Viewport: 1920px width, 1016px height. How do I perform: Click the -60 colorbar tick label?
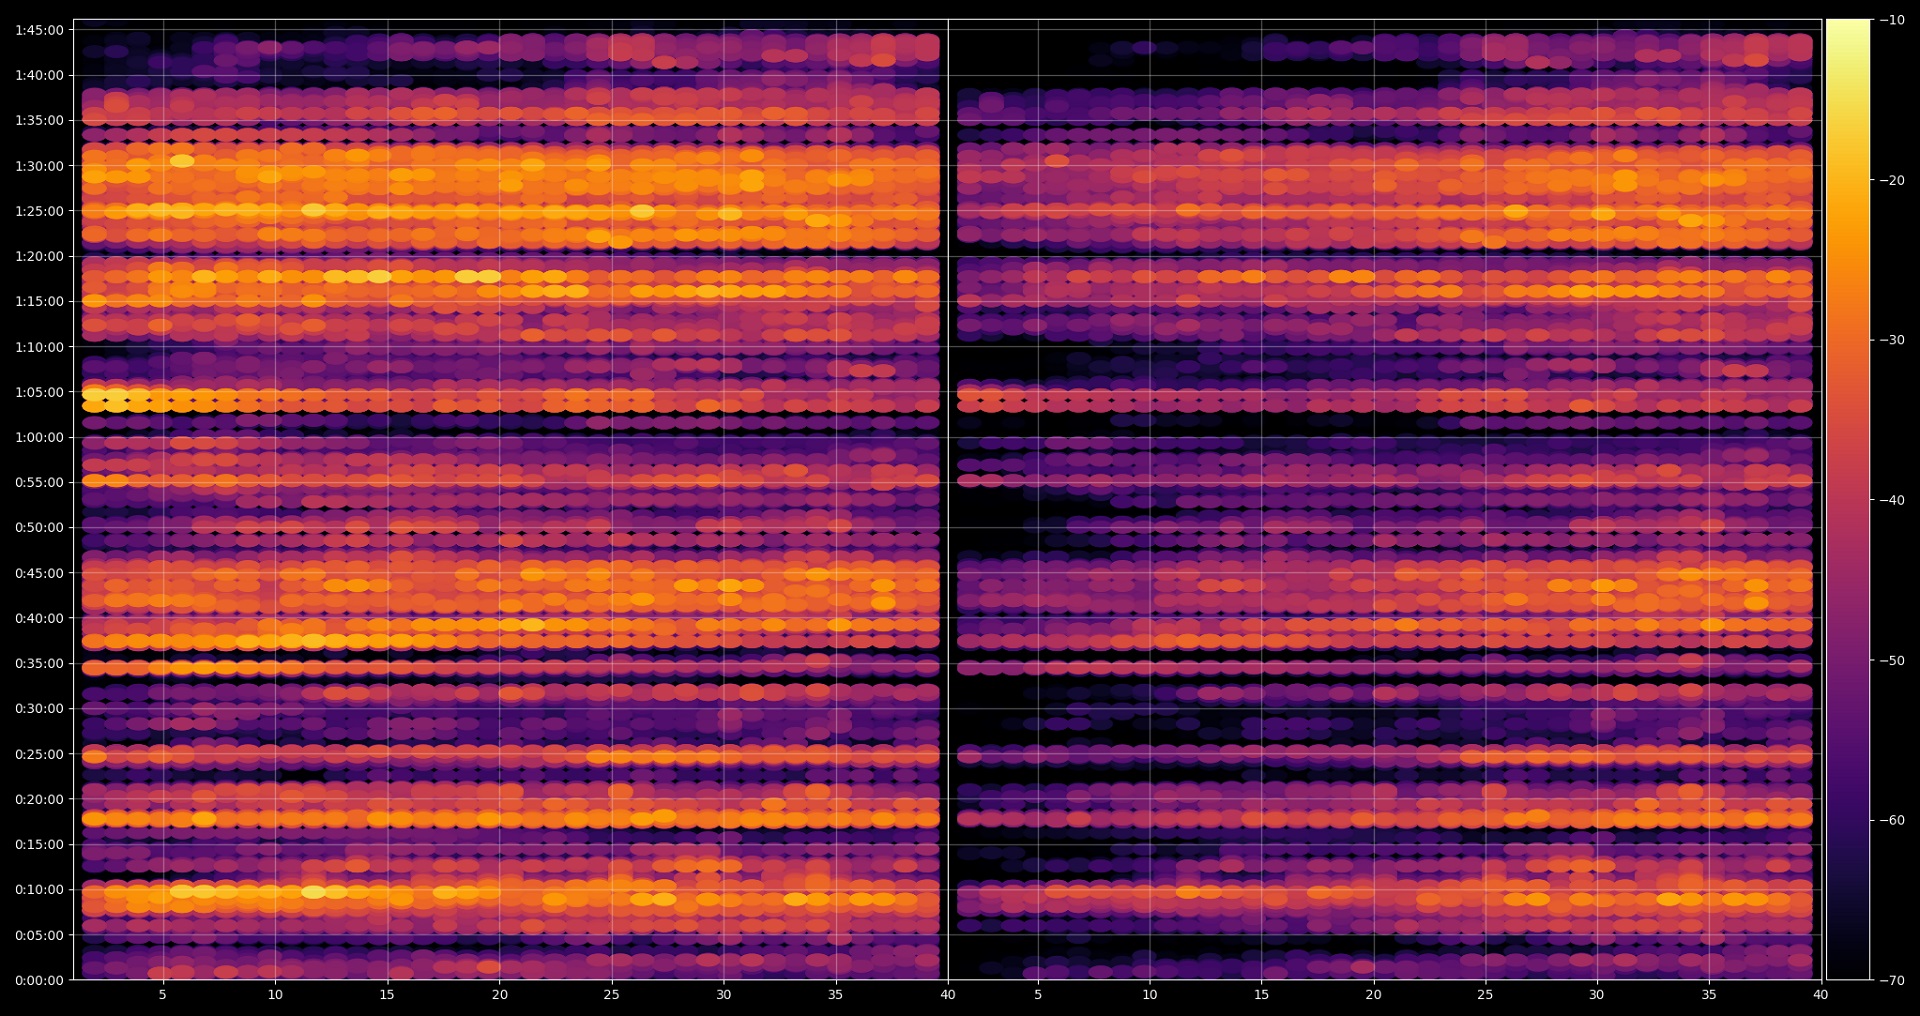(1892, 820)
